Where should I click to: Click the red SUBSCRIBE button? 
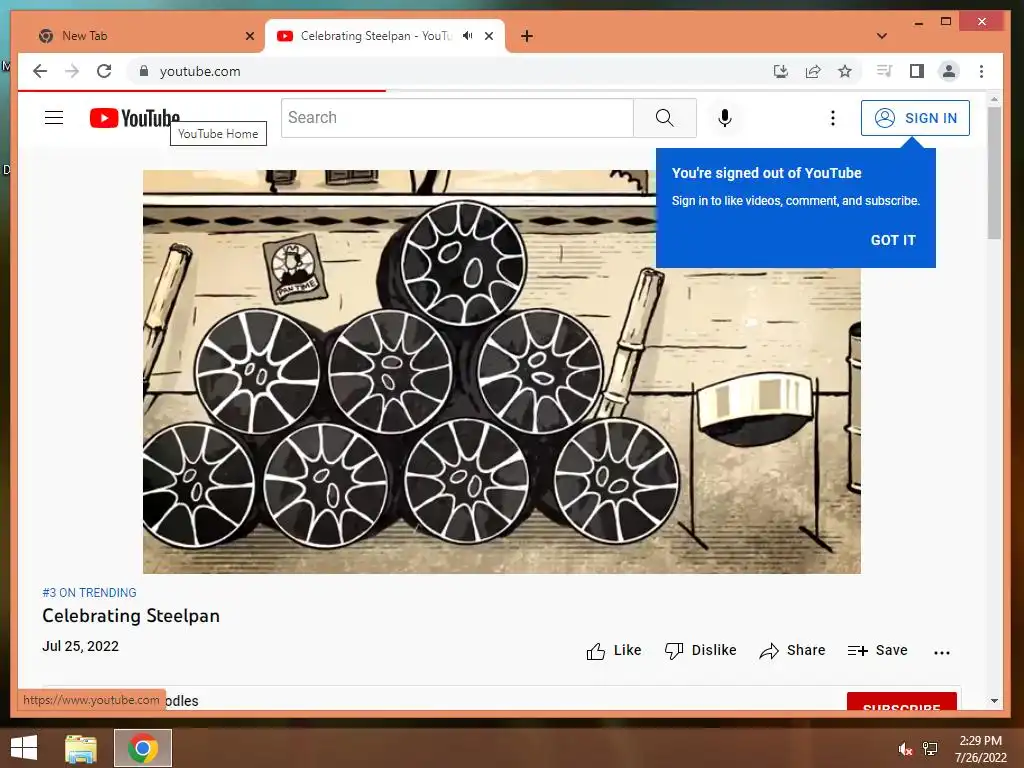[x=902, y=701]
